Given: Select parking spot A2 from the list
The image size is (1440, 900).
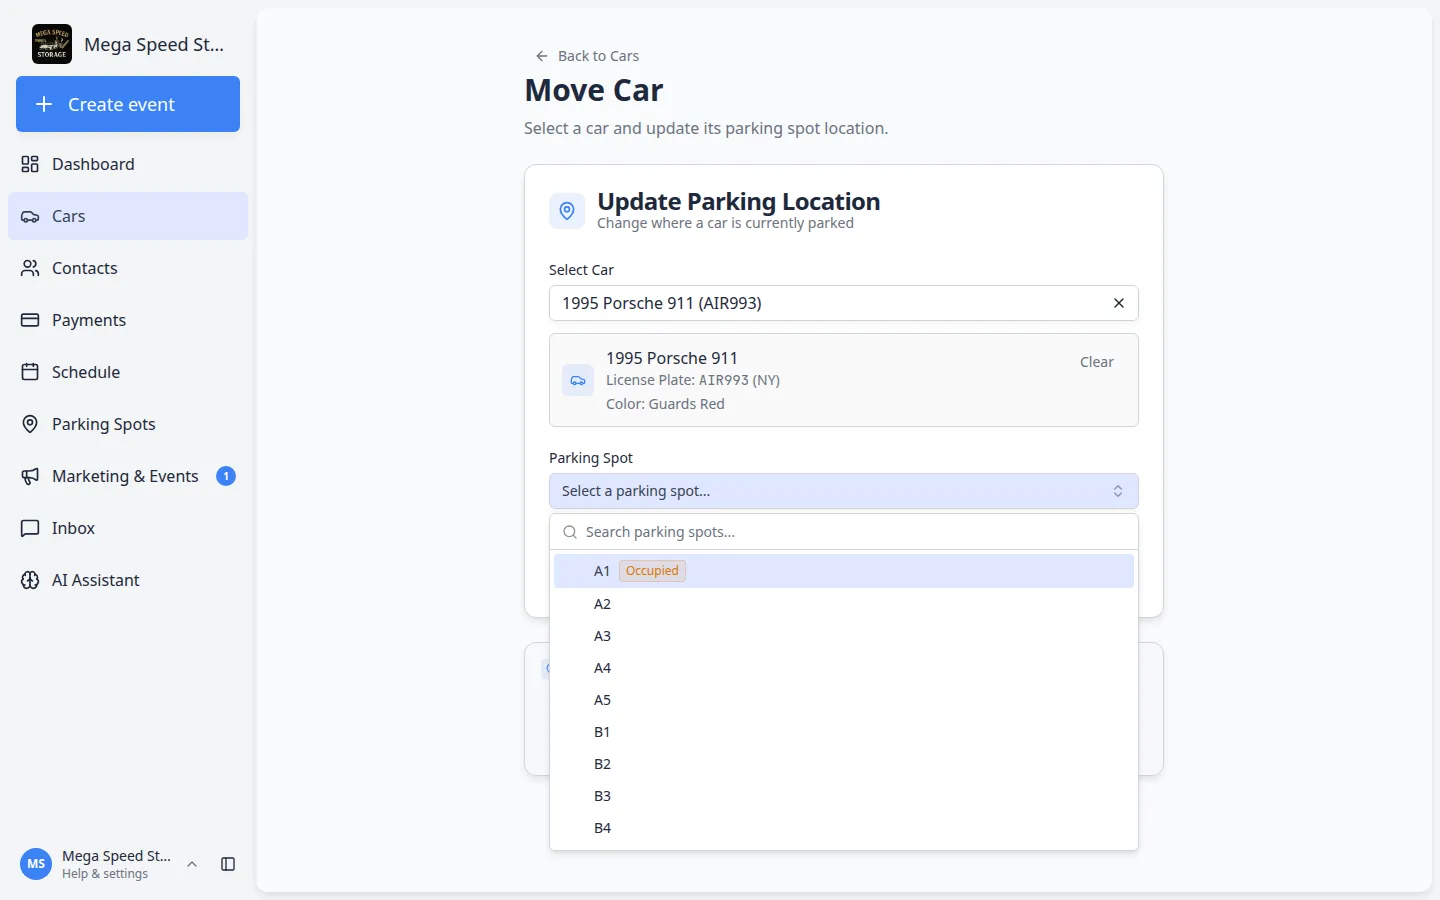Looking at the screenshot, I should [844, 604].
